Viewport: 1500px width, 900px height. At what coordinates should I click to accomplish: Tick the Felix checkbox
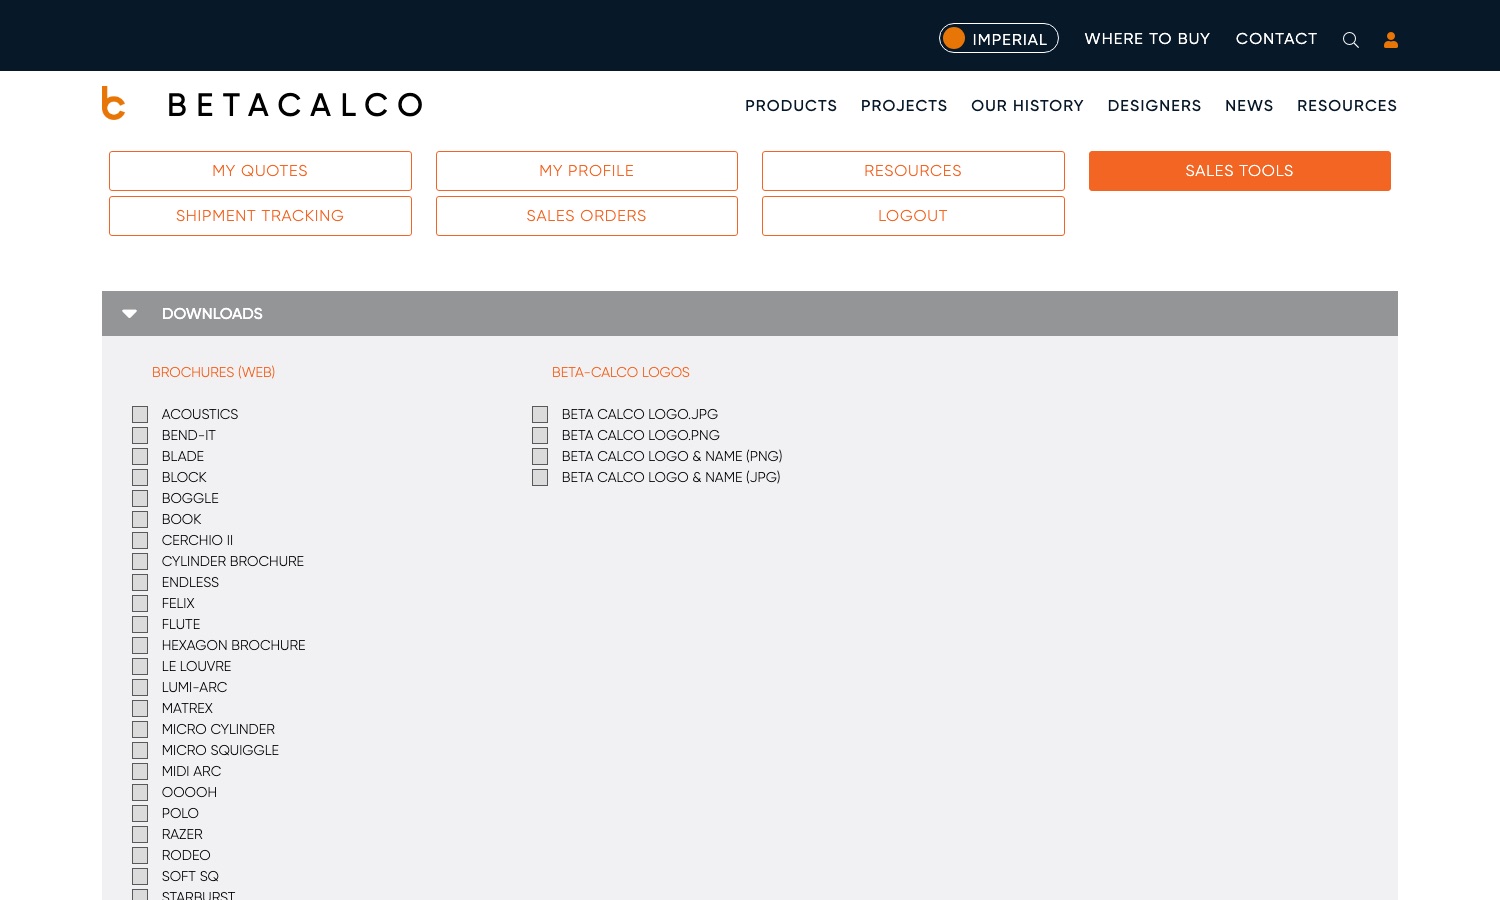coord(140,603)
